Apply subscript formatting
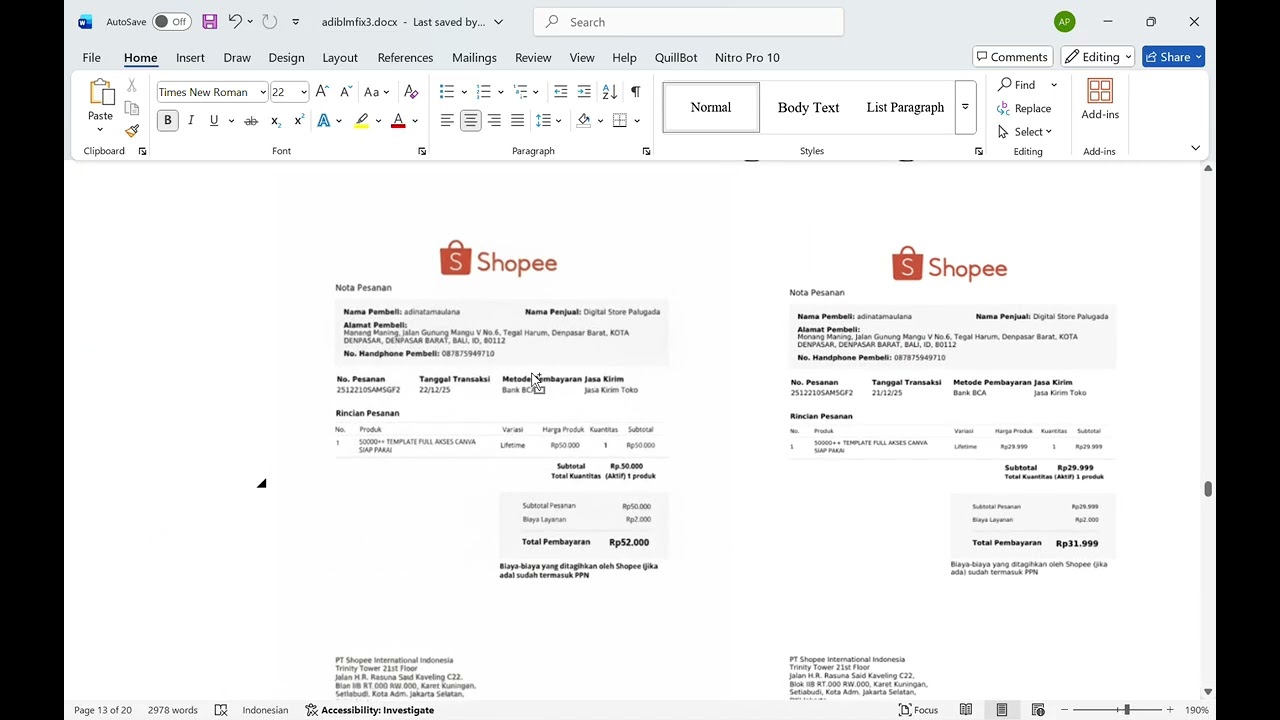Viewport: 1280px width, 720px height. (276, 121)
